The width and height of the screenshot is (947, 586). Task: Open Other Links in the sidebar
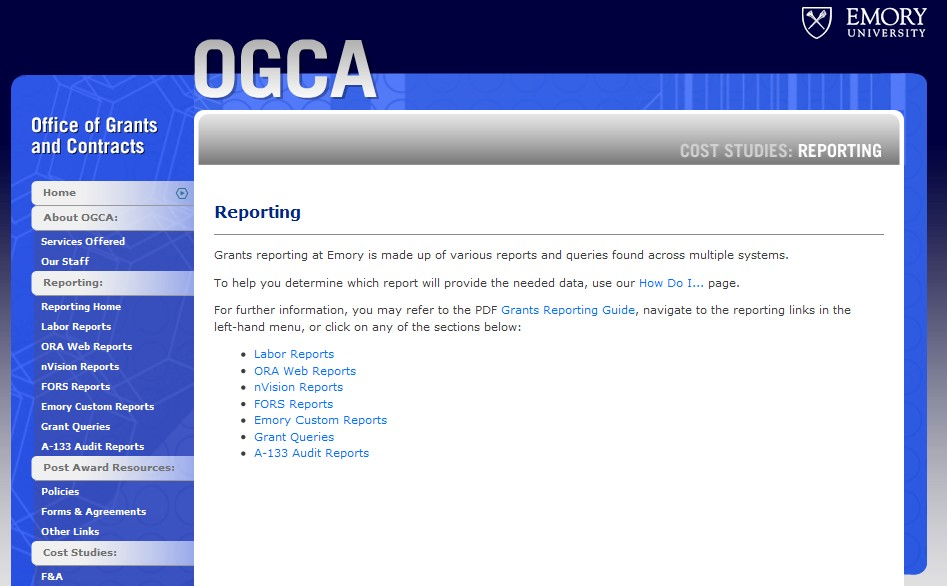point(70,532)
